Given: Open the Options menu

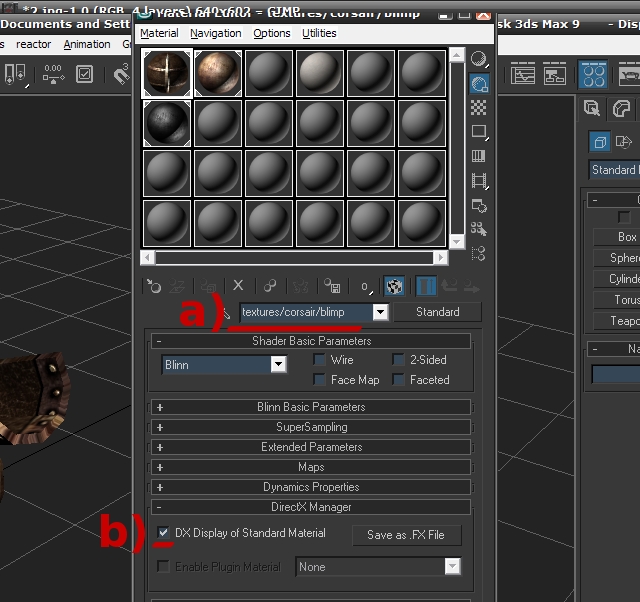Looking at the screenshot, I should coord(272,33).
